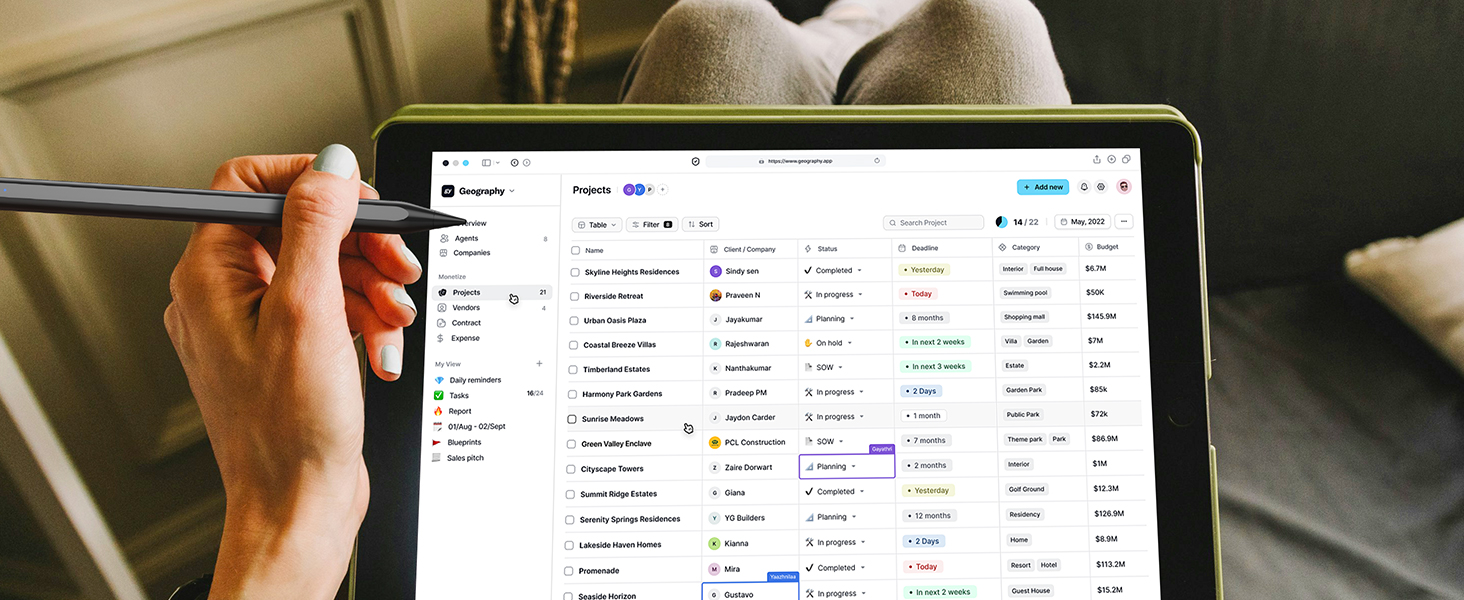Click the "Swimming pool" category tag
This screenshot has height=600, width=1464.
pyautogui.click(x=1026, y=293)
